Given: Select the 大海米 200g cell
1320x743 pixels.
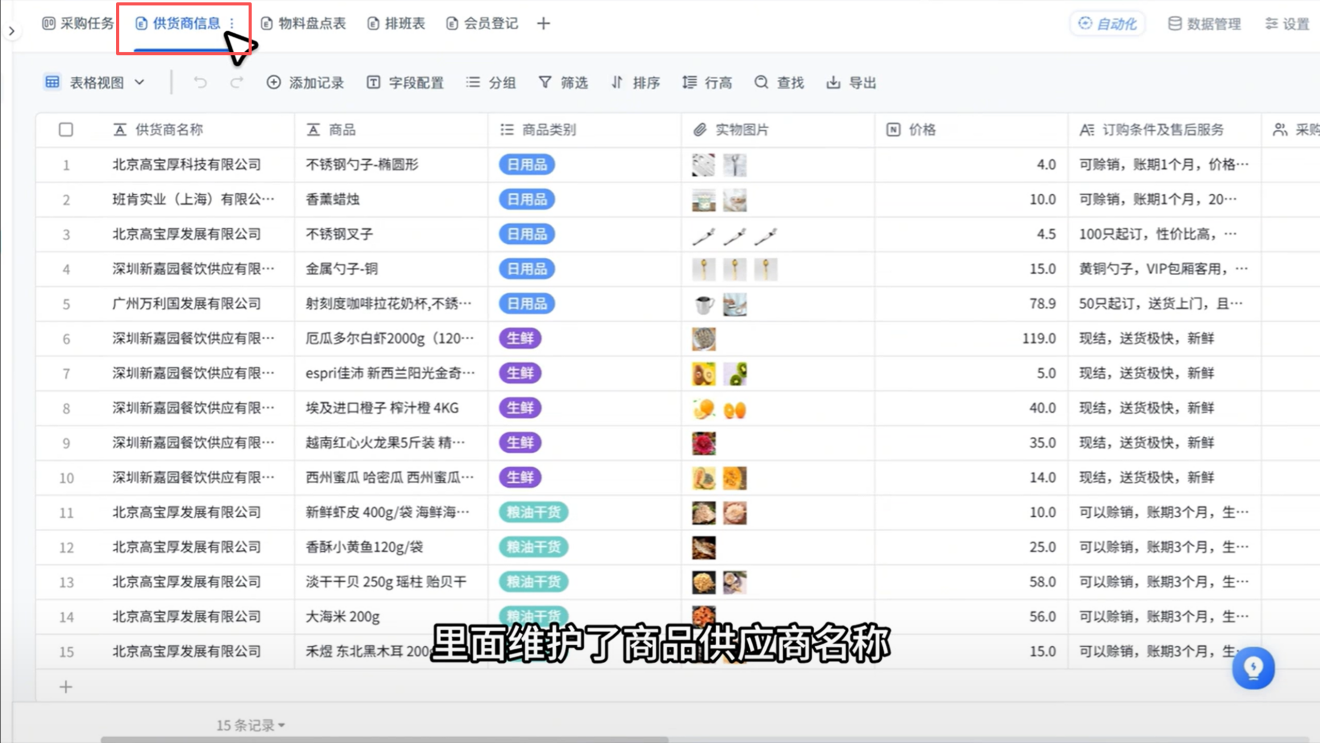Looking at the screenshot, I should (x=391, y=616).
